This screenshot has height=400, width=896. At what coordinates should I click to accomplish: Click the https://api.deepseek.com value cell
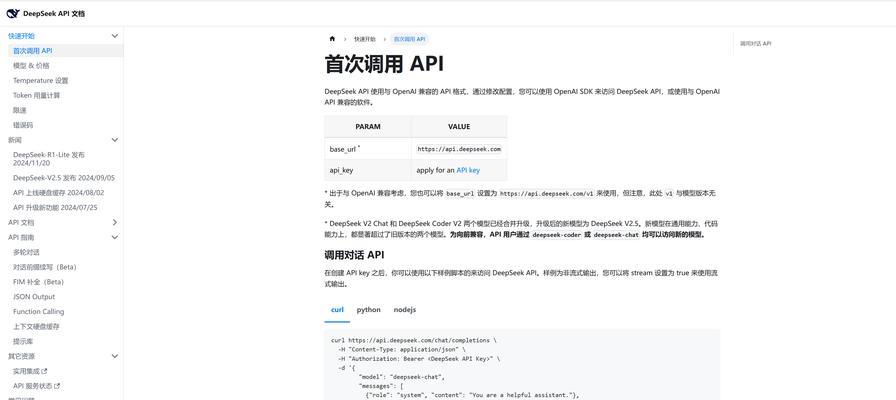pyautogui.click(x=459, y=149)
